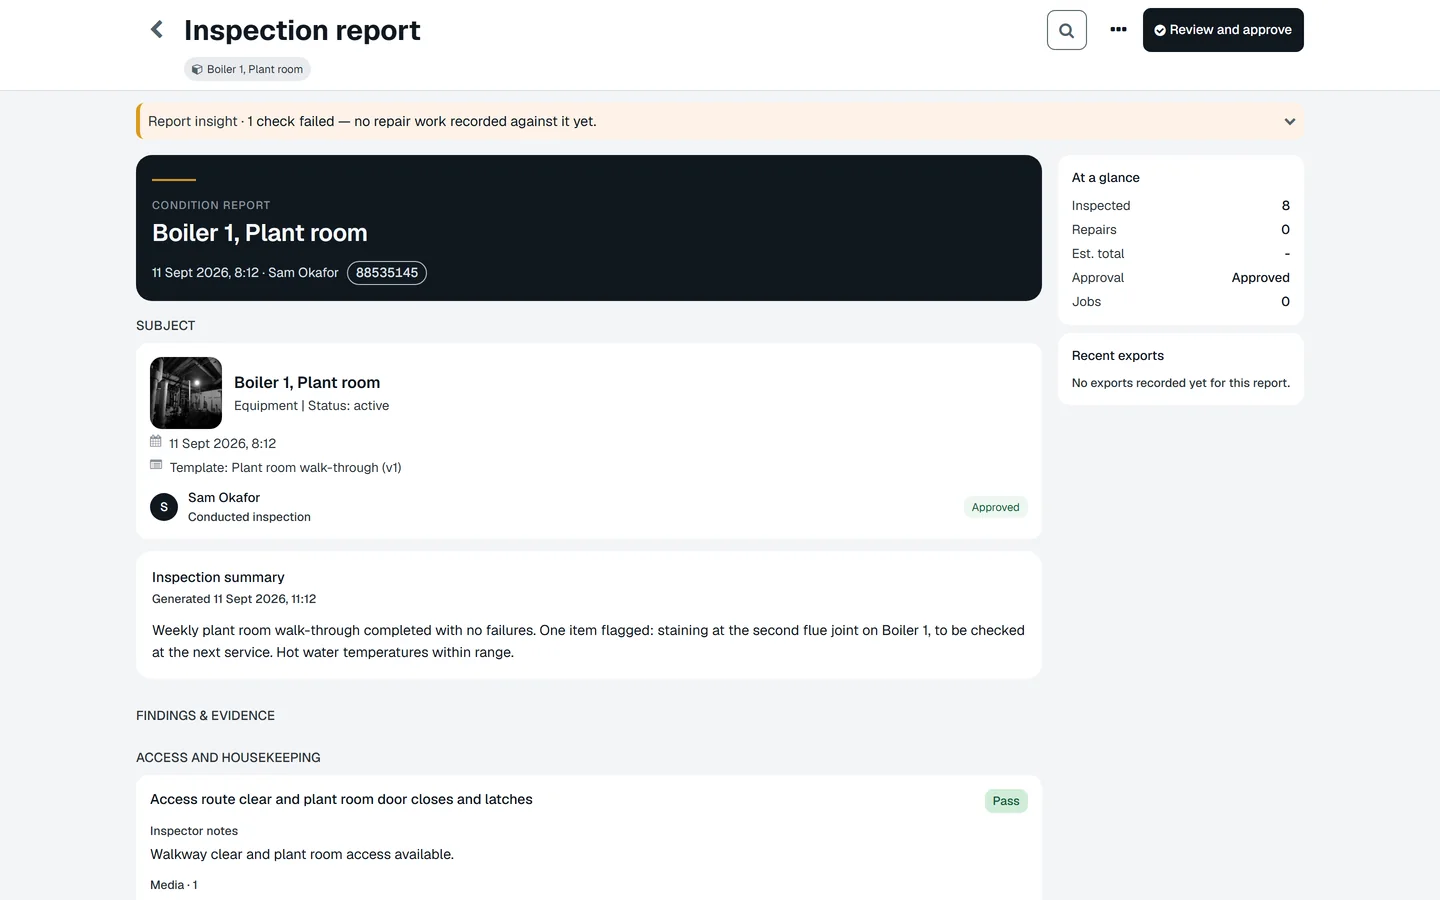Click the Approved status badge in Subject card
The width and height of the screenshot is (1440, 900).
[x=996, y=507]
